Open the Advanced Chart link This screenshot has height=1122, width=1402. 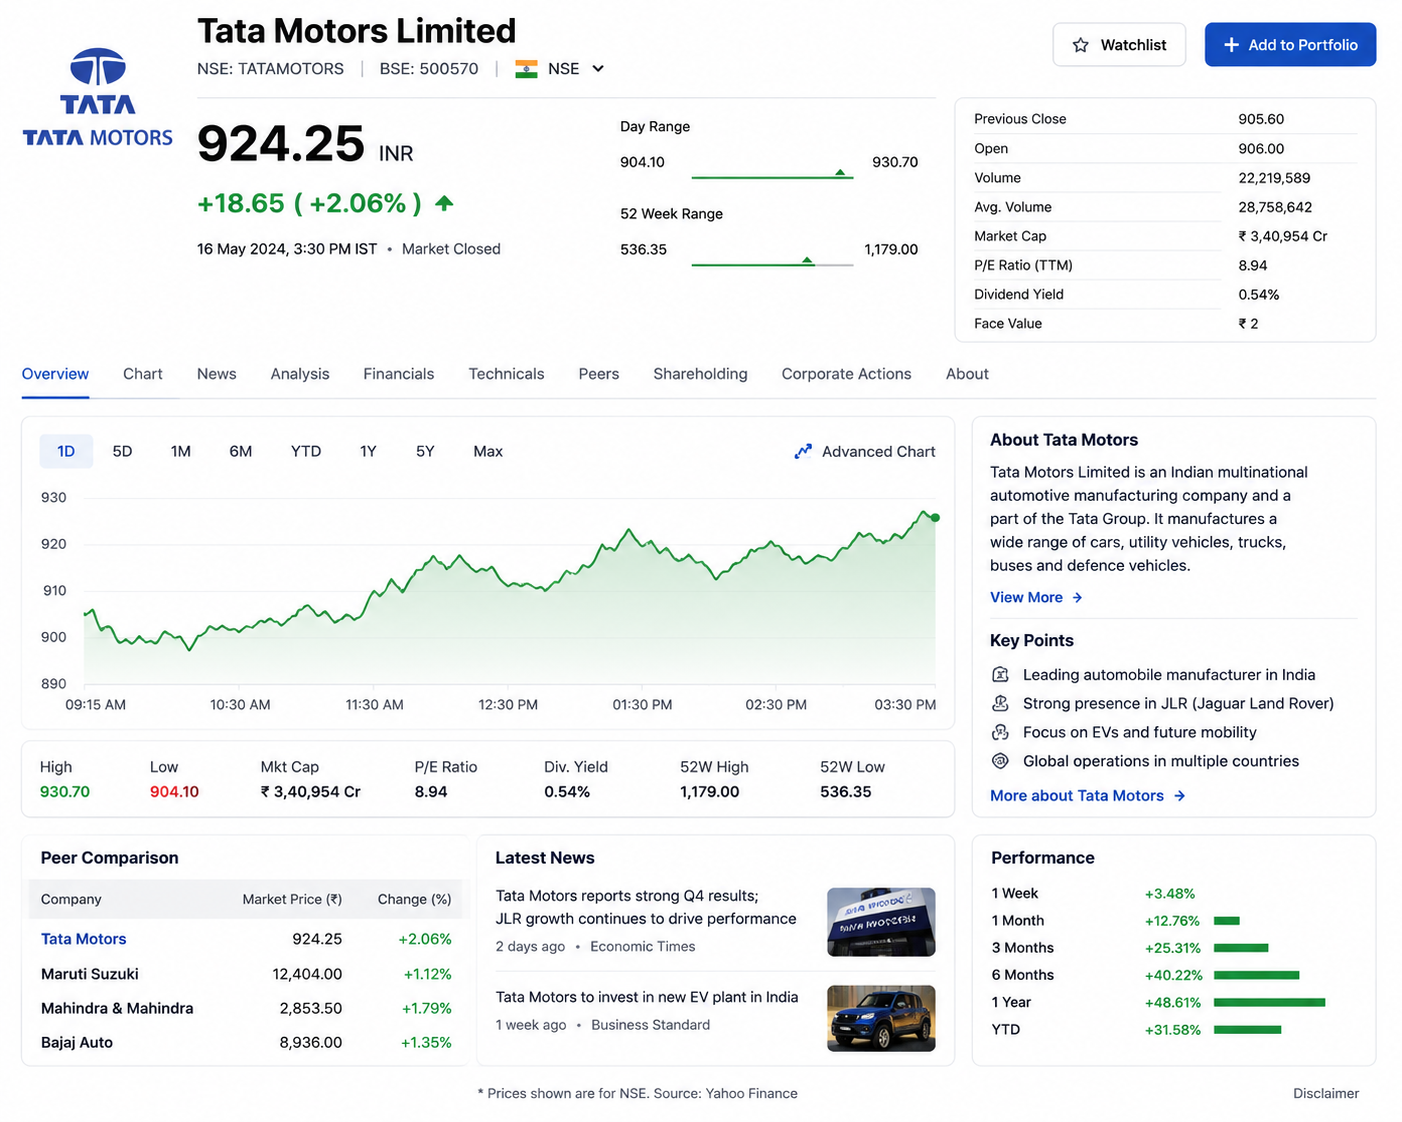(865, 451)
